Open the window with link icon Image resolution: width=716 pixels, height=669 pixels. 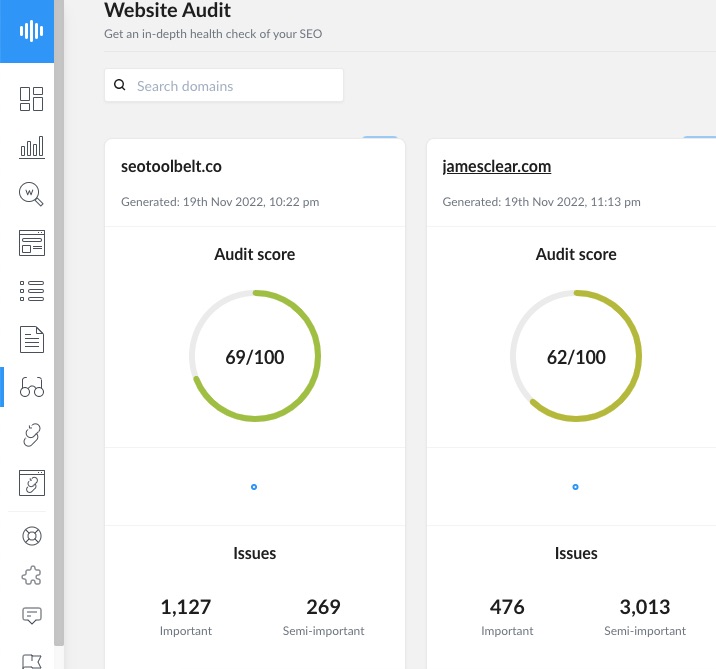coord(32,483)
